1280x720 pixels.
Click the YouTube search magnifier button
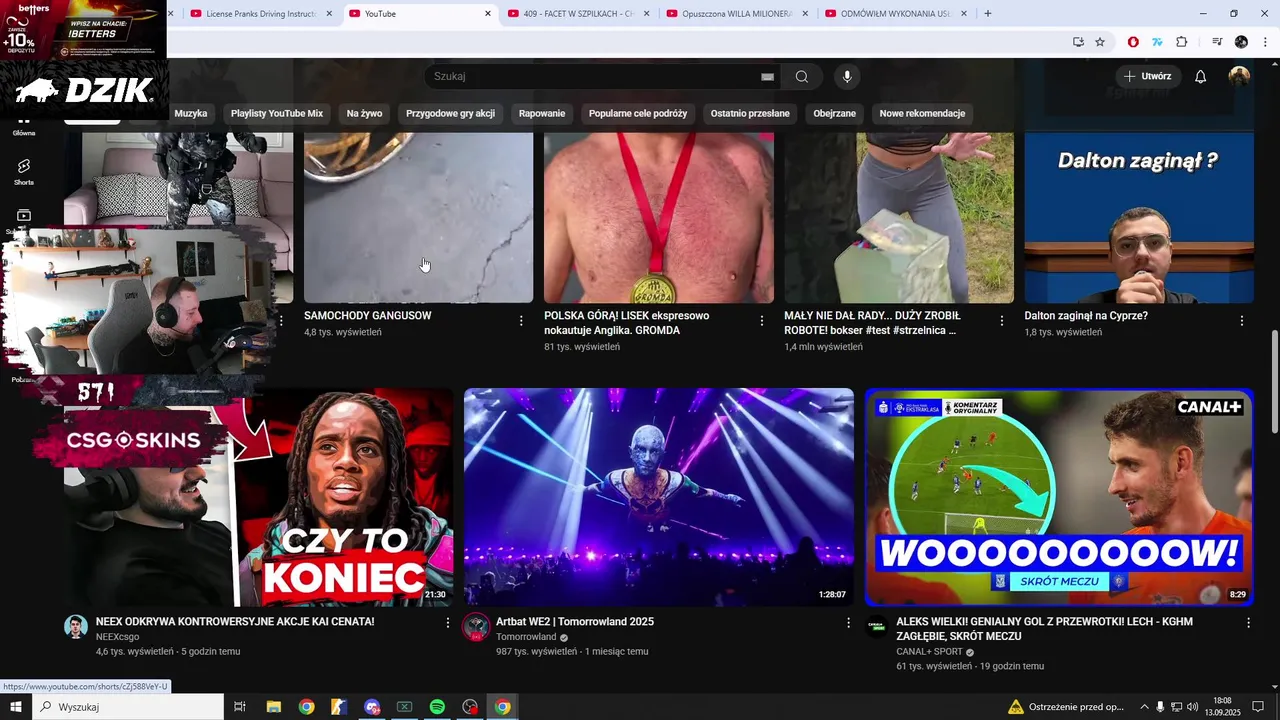(x=802, y=76)
